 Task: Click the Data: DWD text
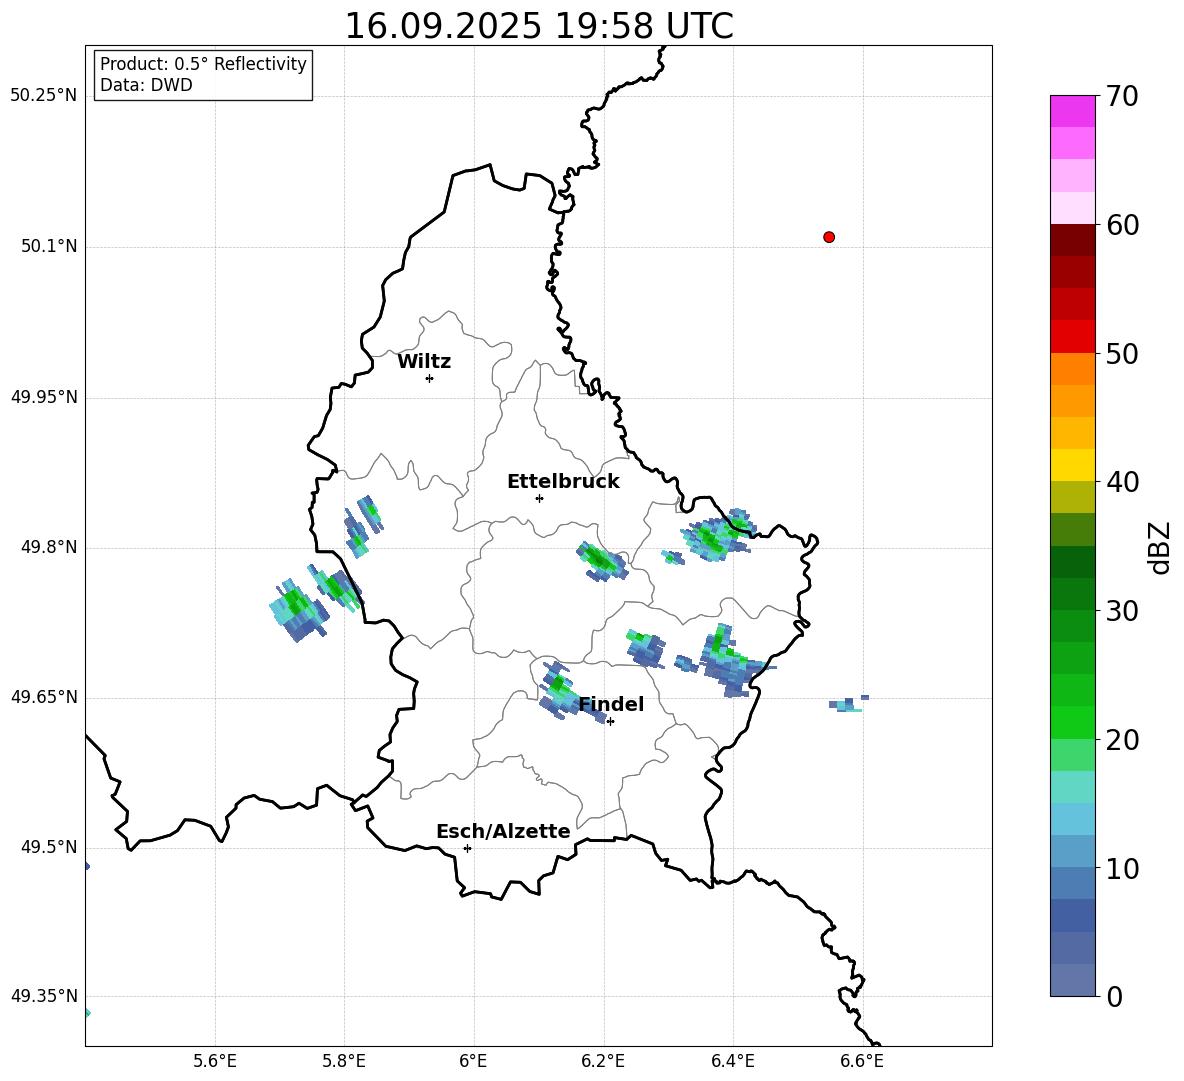(146, 85)
